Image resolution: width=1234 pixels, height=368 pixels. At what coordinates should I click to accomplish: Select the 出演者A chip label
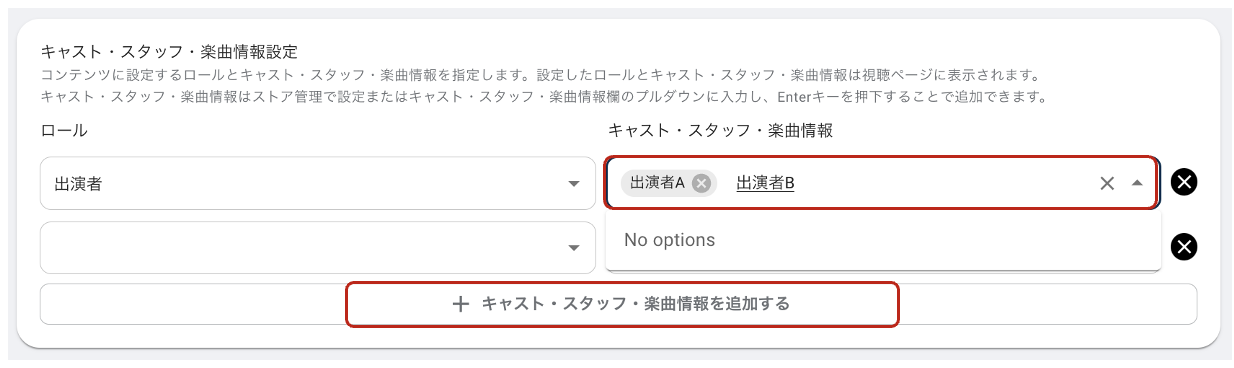(657, 183)
